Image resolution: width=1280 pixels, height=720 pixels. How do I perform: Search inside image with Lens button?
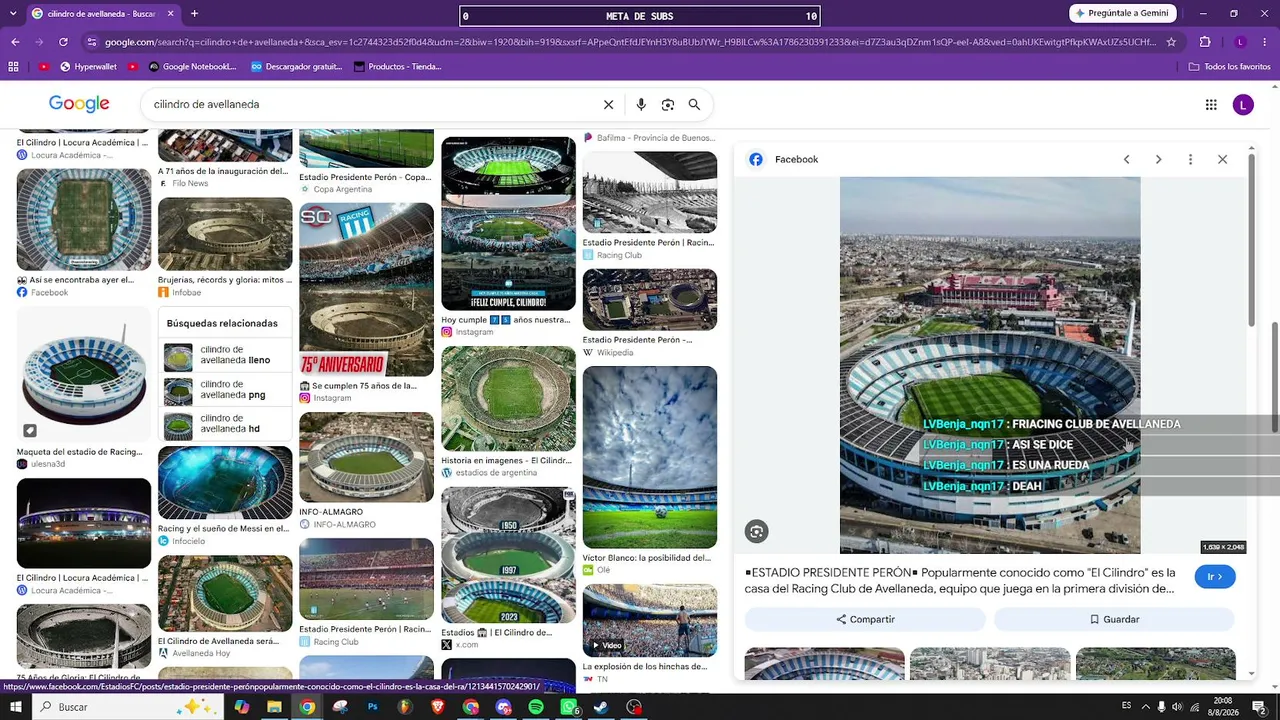pyautogui.click(x=757, y=532)
